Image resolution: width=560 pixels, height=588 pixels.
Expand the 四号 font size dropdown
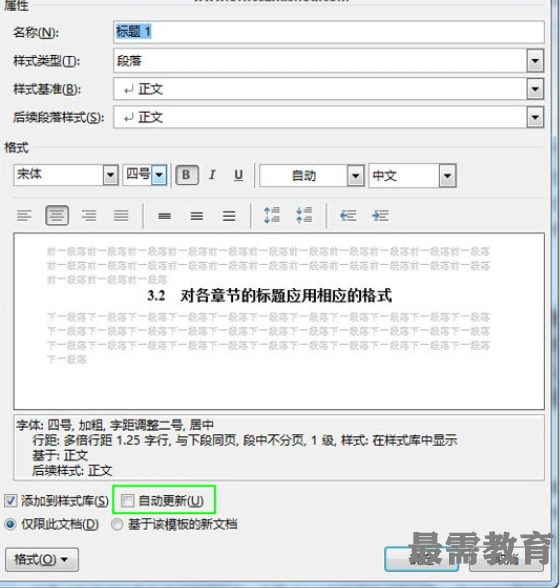tap(159, 175)
